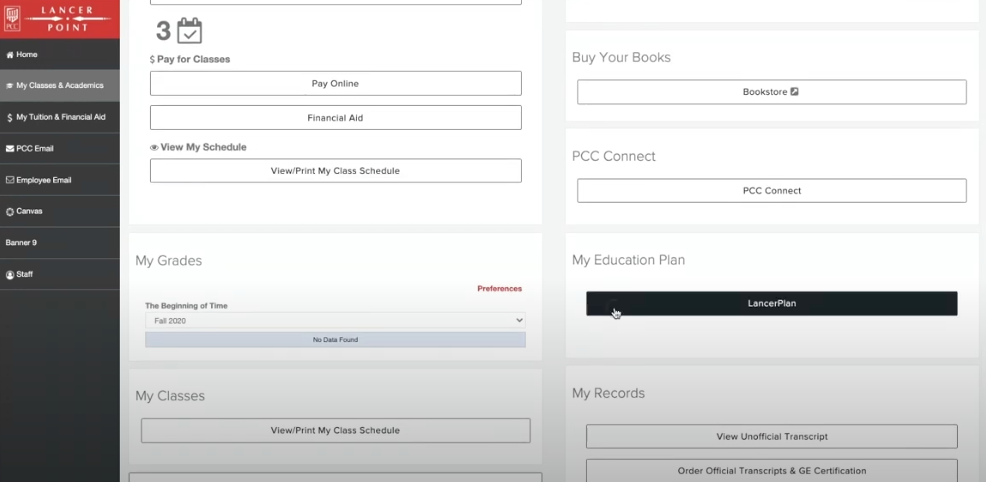
Task: Click the My Education Plan heading
Action: 628,260
